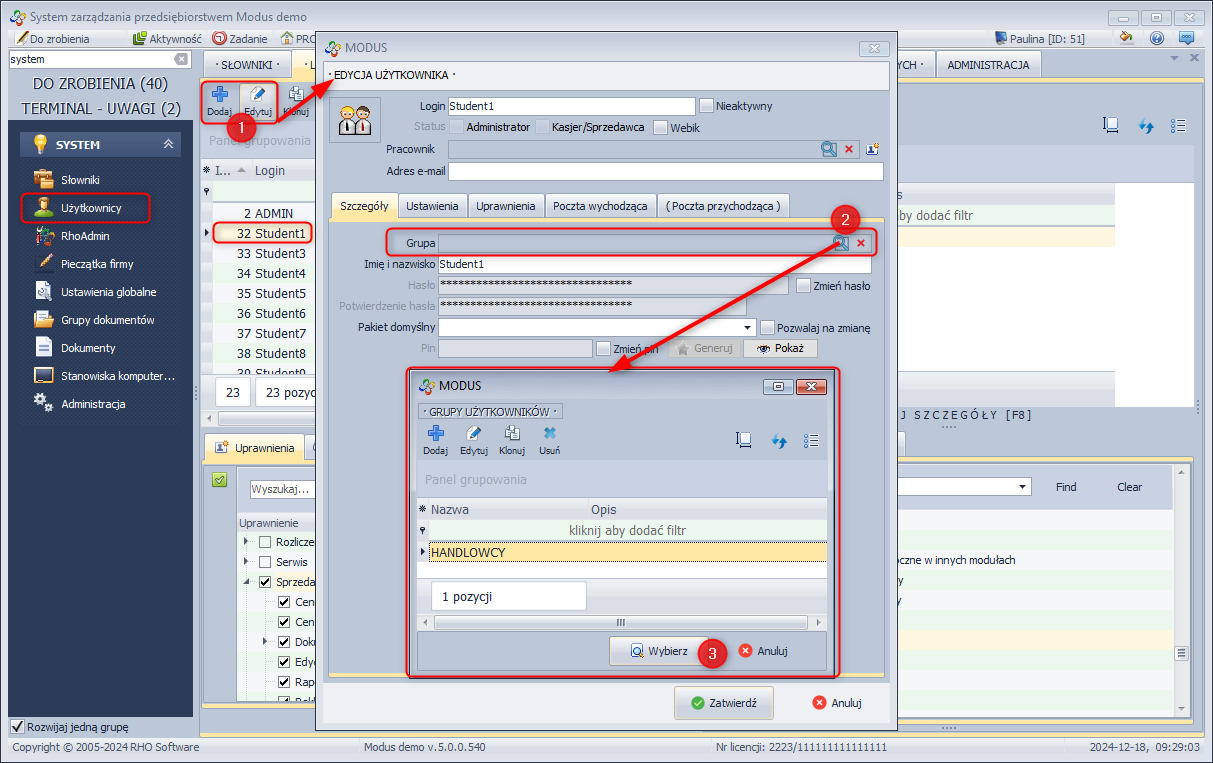The image size is (1213, 763).
Task: Click the Zatwierdź button
Action: coord(723,703)
